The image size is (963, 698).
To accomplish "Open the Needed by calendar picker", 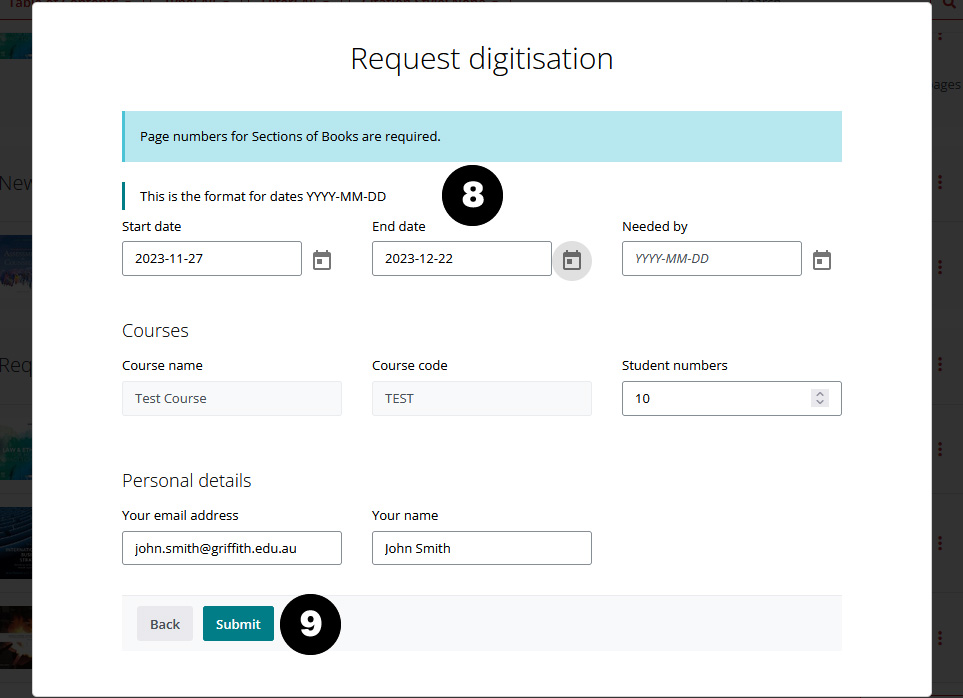I will (x=821, y=260).
